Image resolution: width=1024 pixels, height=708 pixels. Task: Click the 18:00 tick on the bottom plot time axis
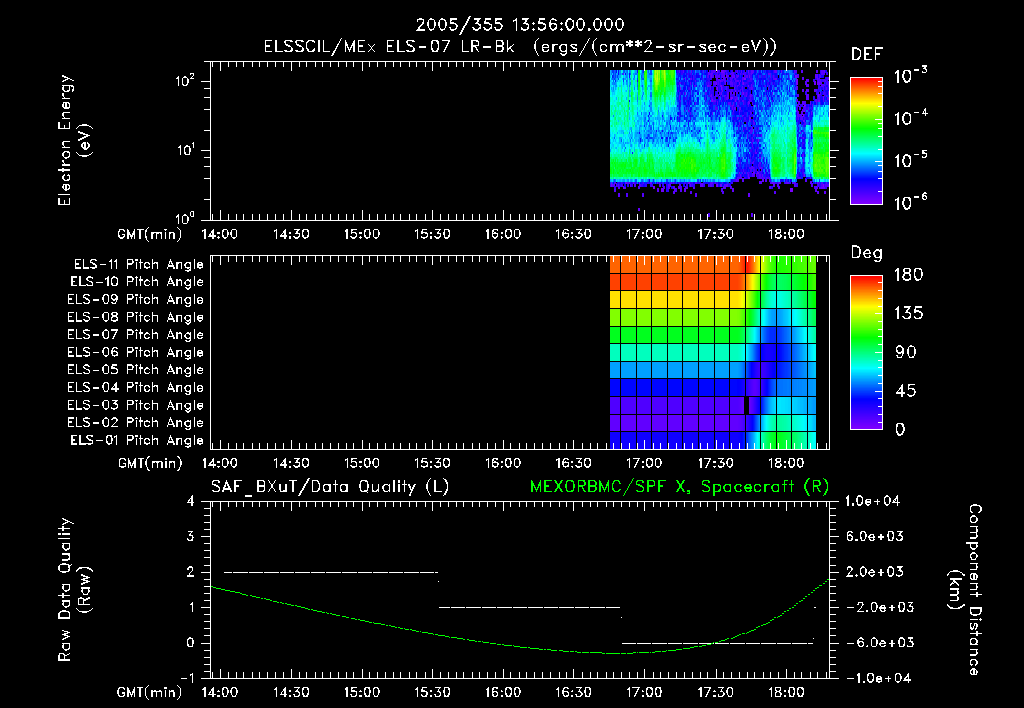tap(786, 692)
